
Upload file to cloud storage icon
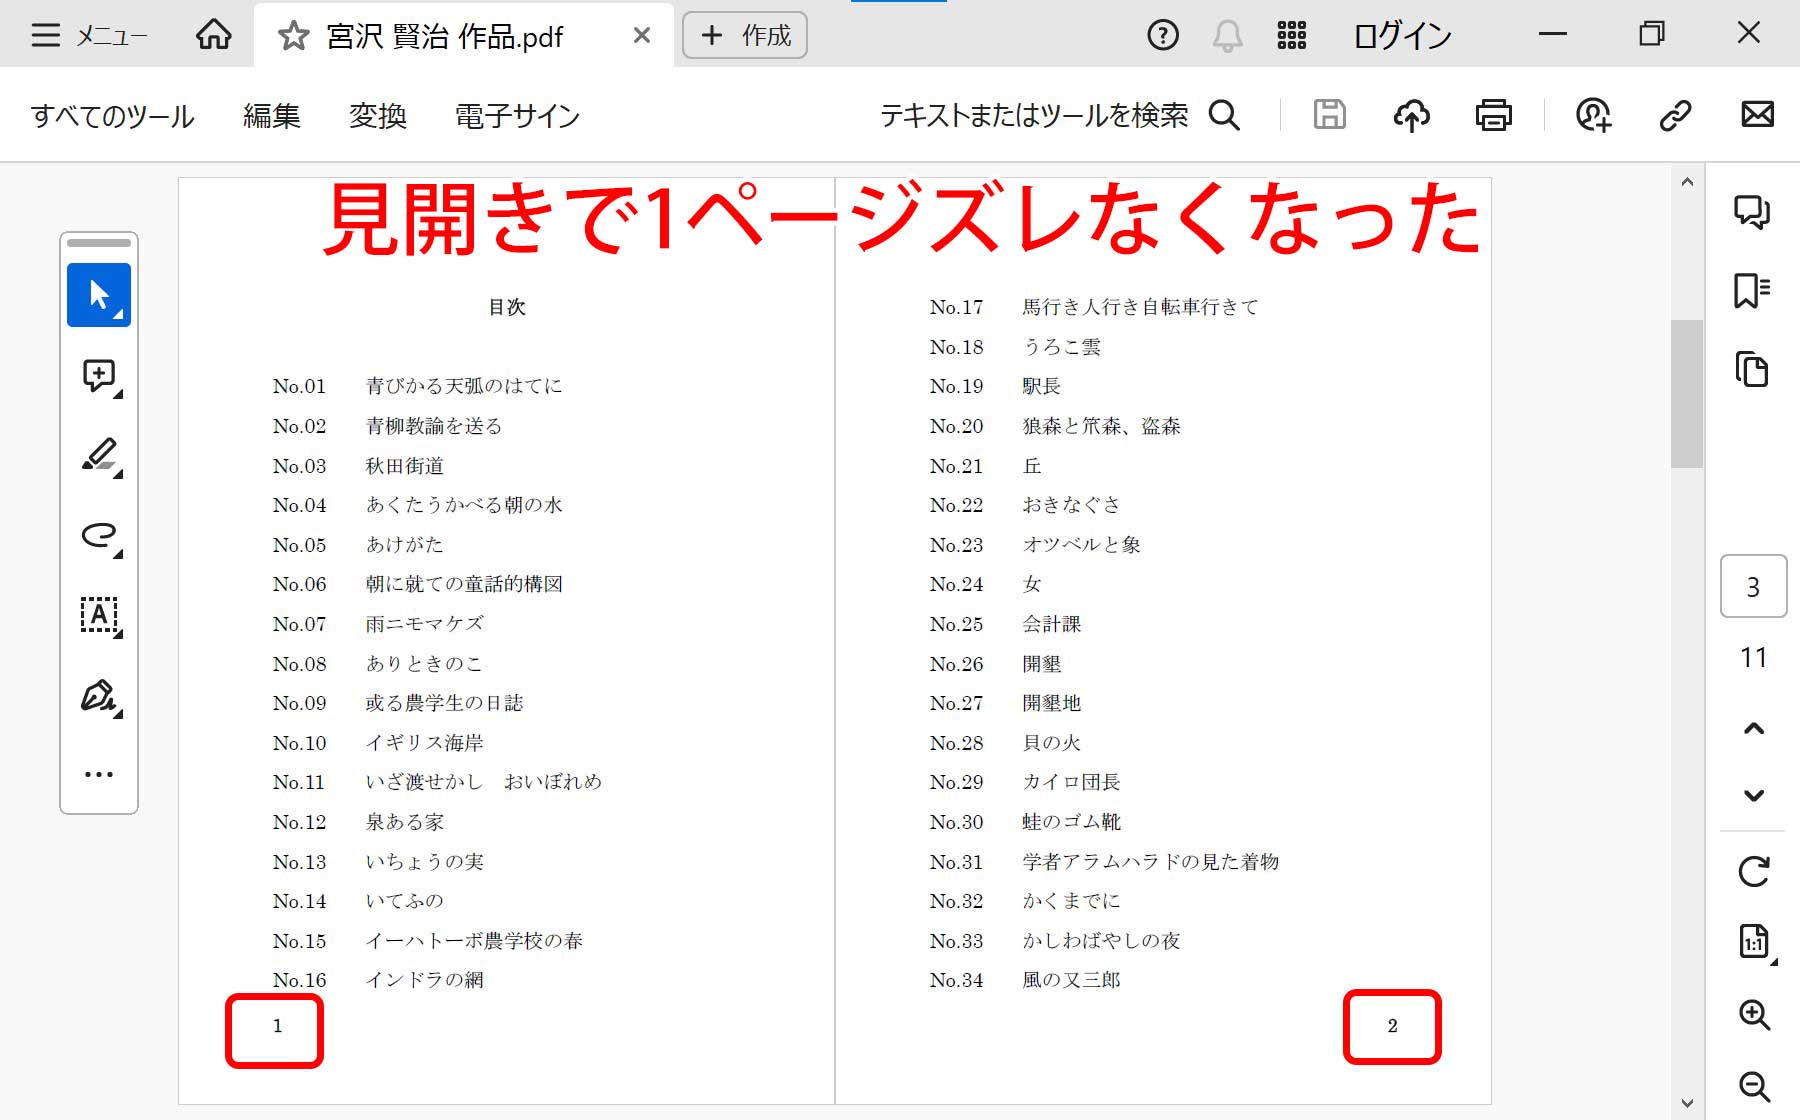coord(1411,115)
